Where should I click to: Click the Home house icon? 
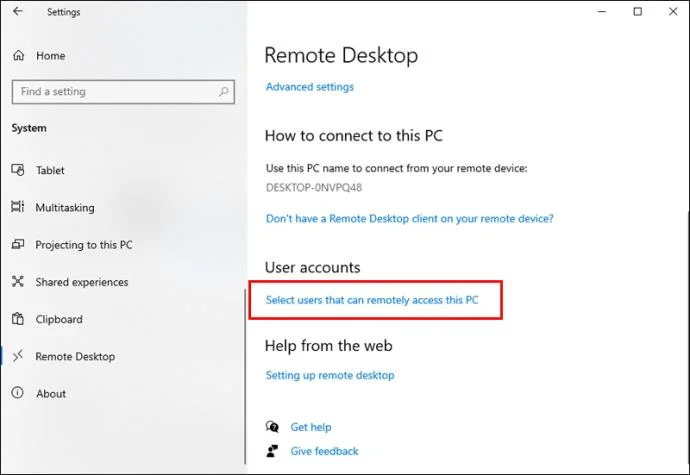tap(18, 55)
